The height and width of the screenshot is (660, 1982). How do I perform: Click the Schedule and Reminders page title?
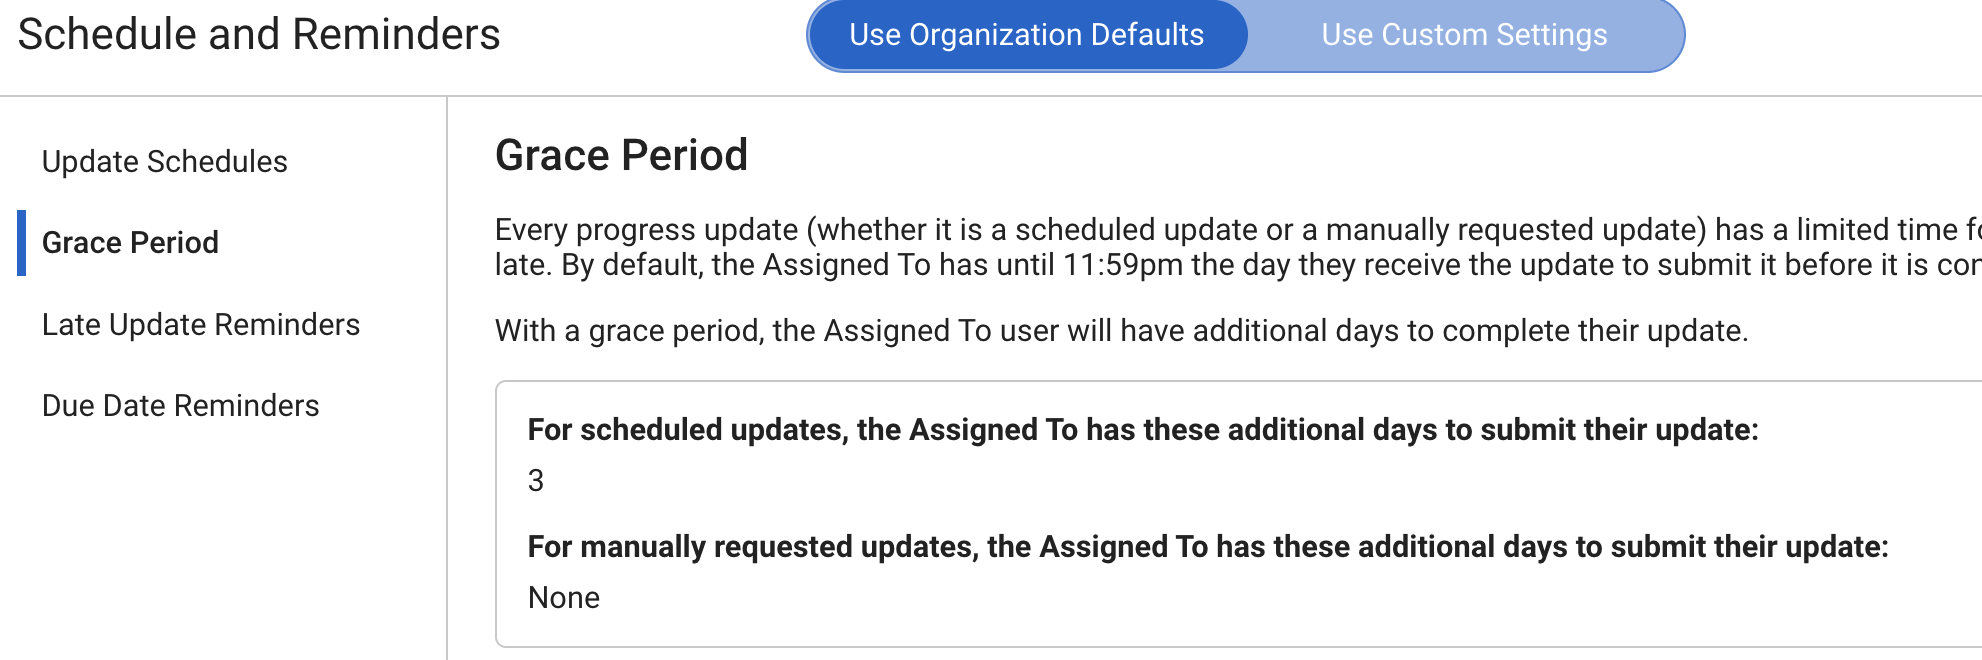(259, 34)
